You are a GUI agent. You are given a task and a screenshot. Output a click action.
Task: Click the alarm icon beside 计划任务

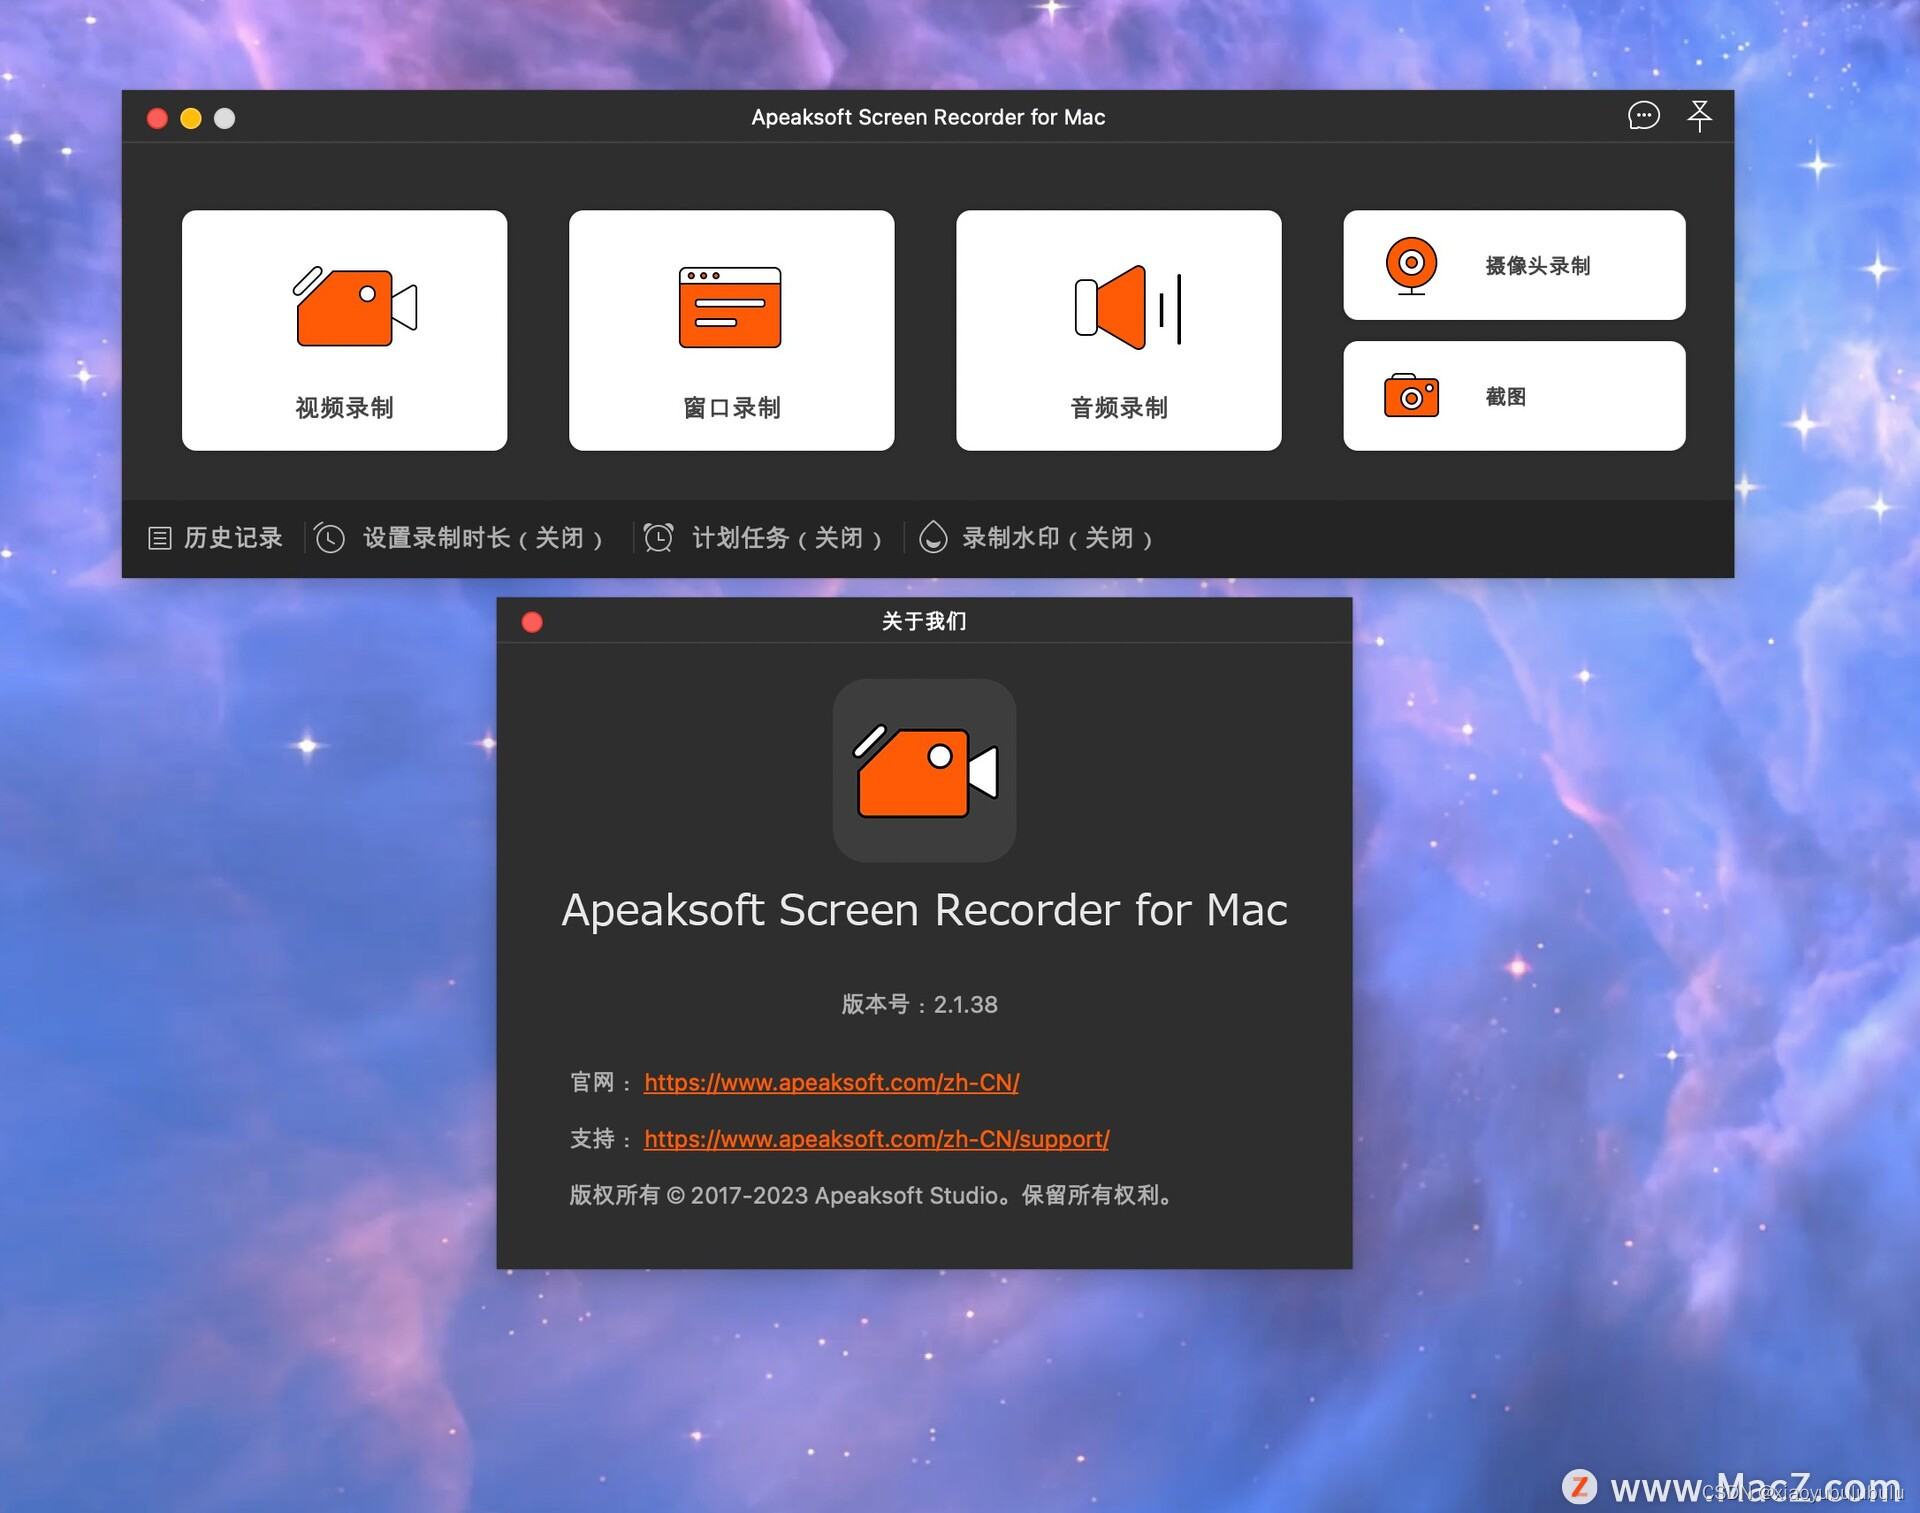click(659, 538)
